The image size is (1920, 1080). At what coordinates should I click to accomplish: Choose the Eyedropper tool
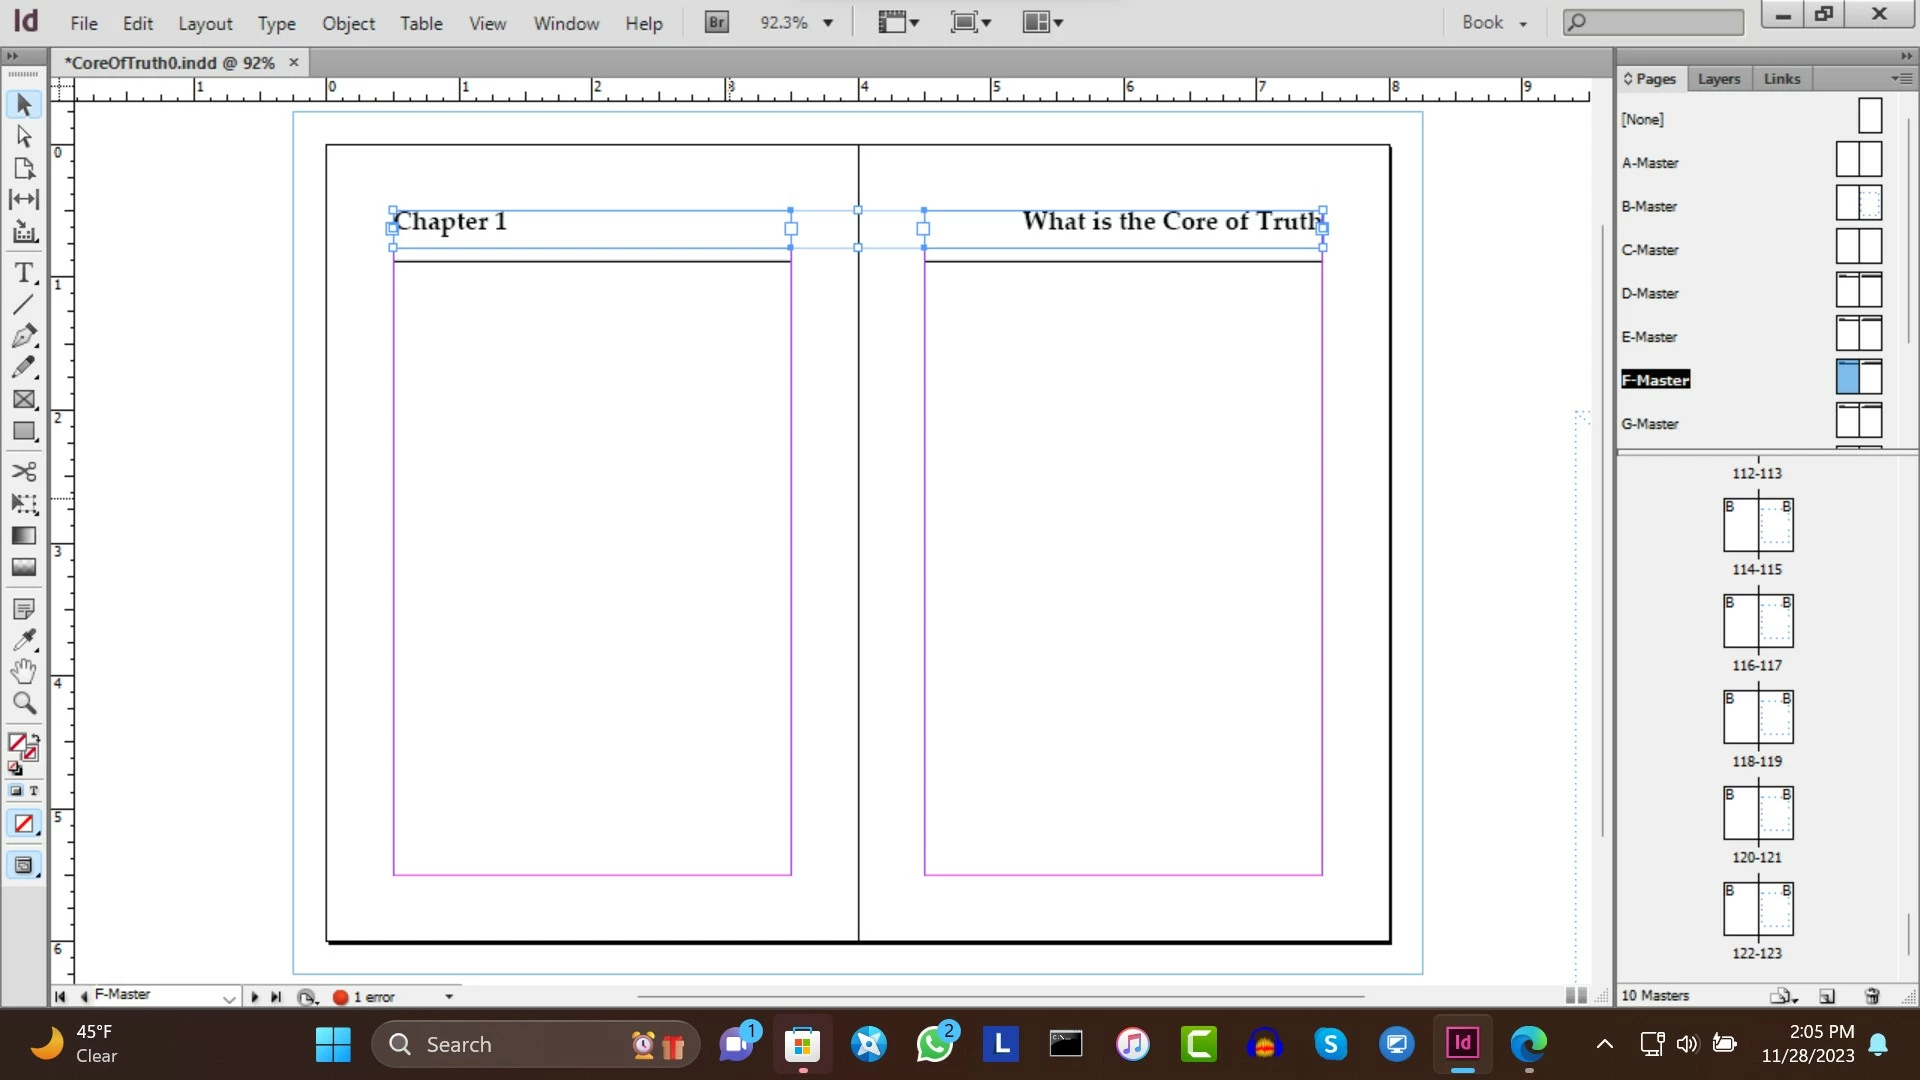click(23, 639)
